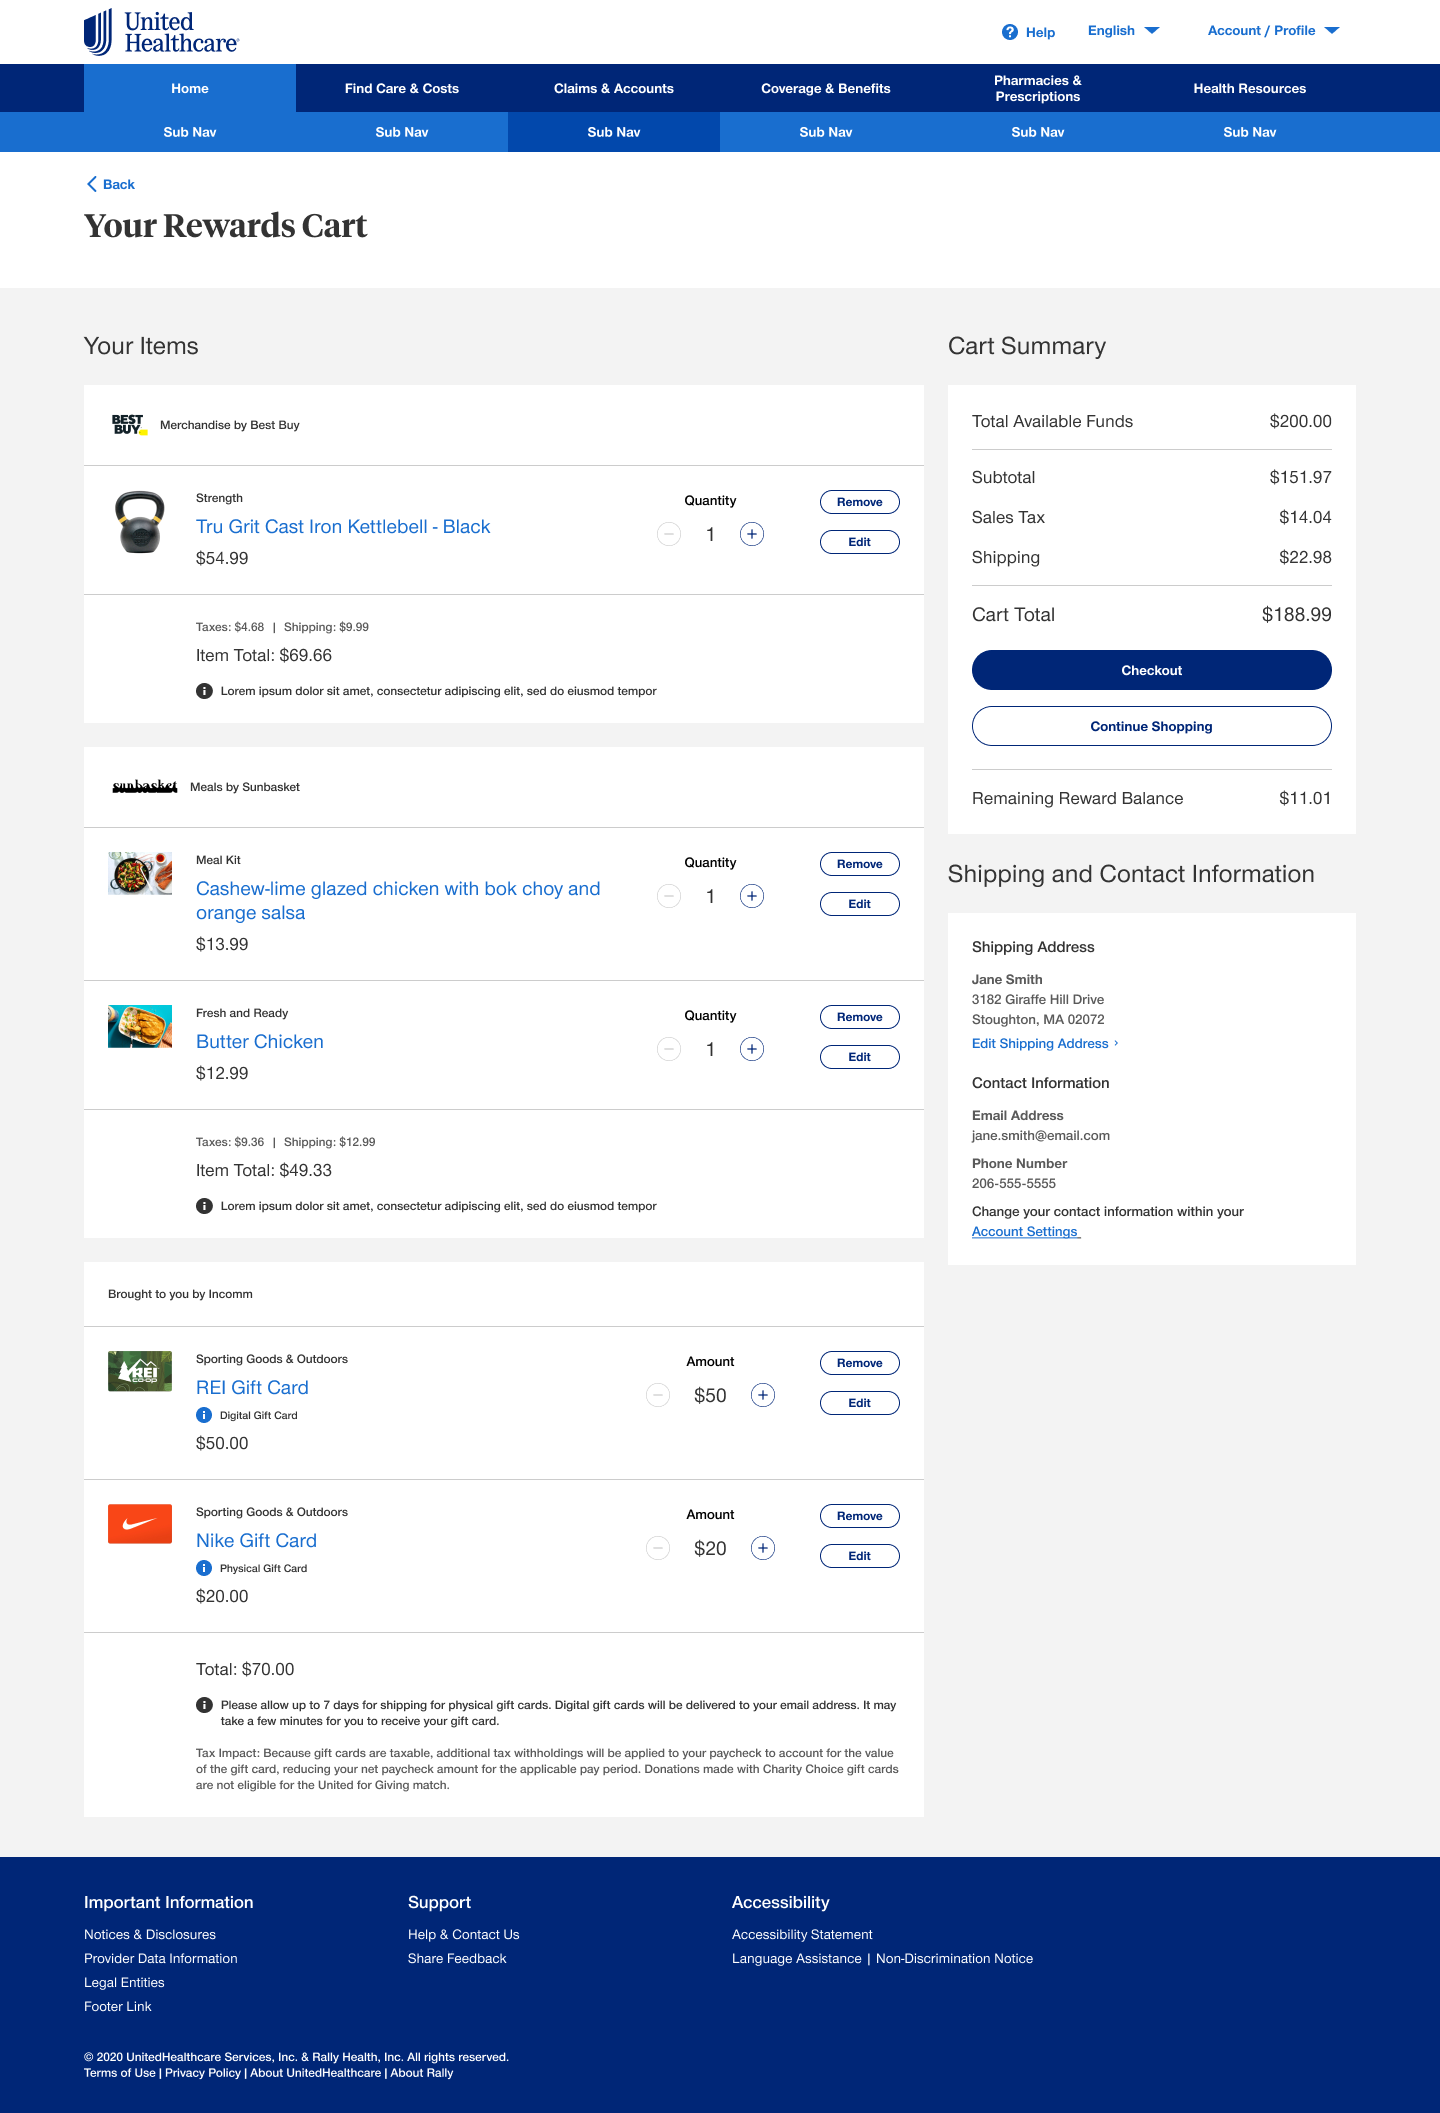Open Help & Contact Us footer link
This screenshot has width=1440, height=2113.
tap(464, 1935)
